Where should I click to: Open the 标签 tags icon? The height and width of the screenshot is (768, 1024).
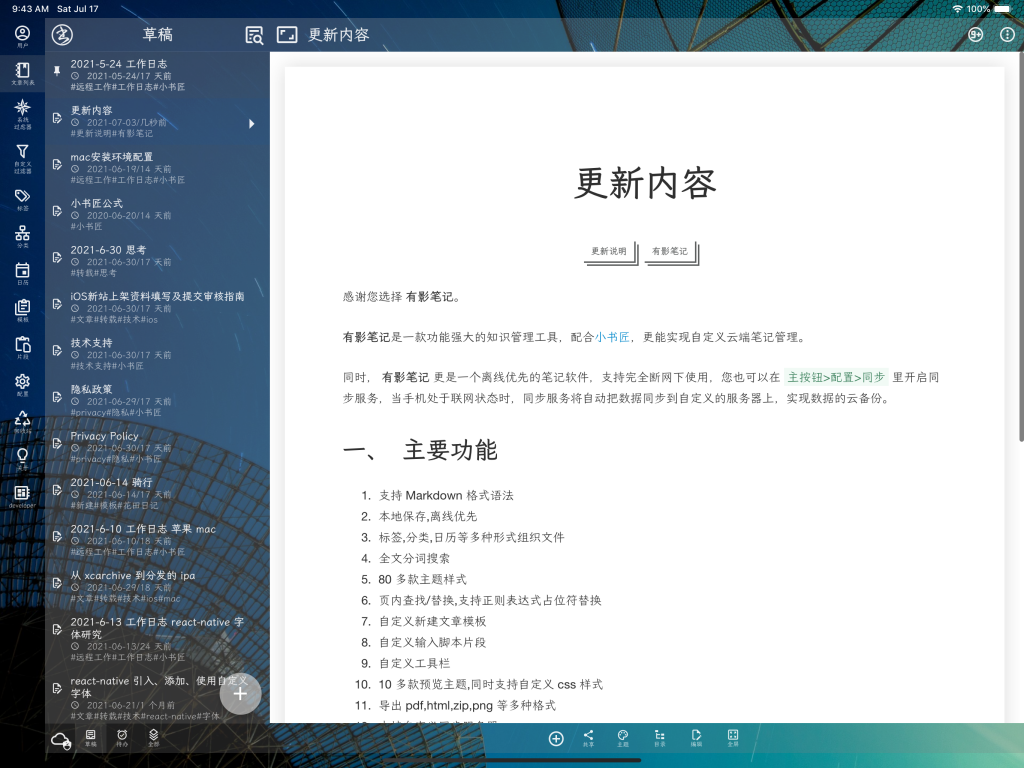[x=22, y=199]
